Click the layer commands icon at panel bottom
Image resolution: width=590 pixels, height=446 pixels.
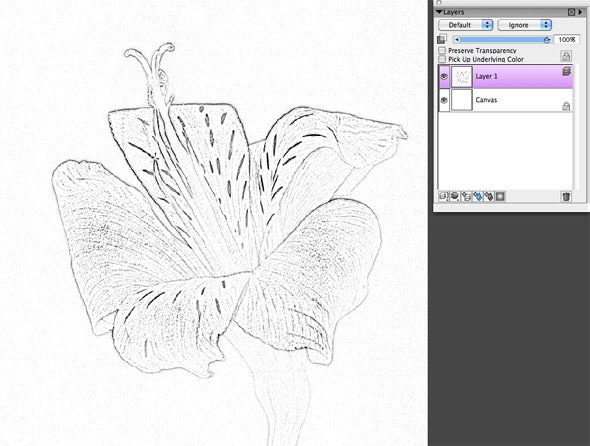pyautogui.click(x=443, y=196)
